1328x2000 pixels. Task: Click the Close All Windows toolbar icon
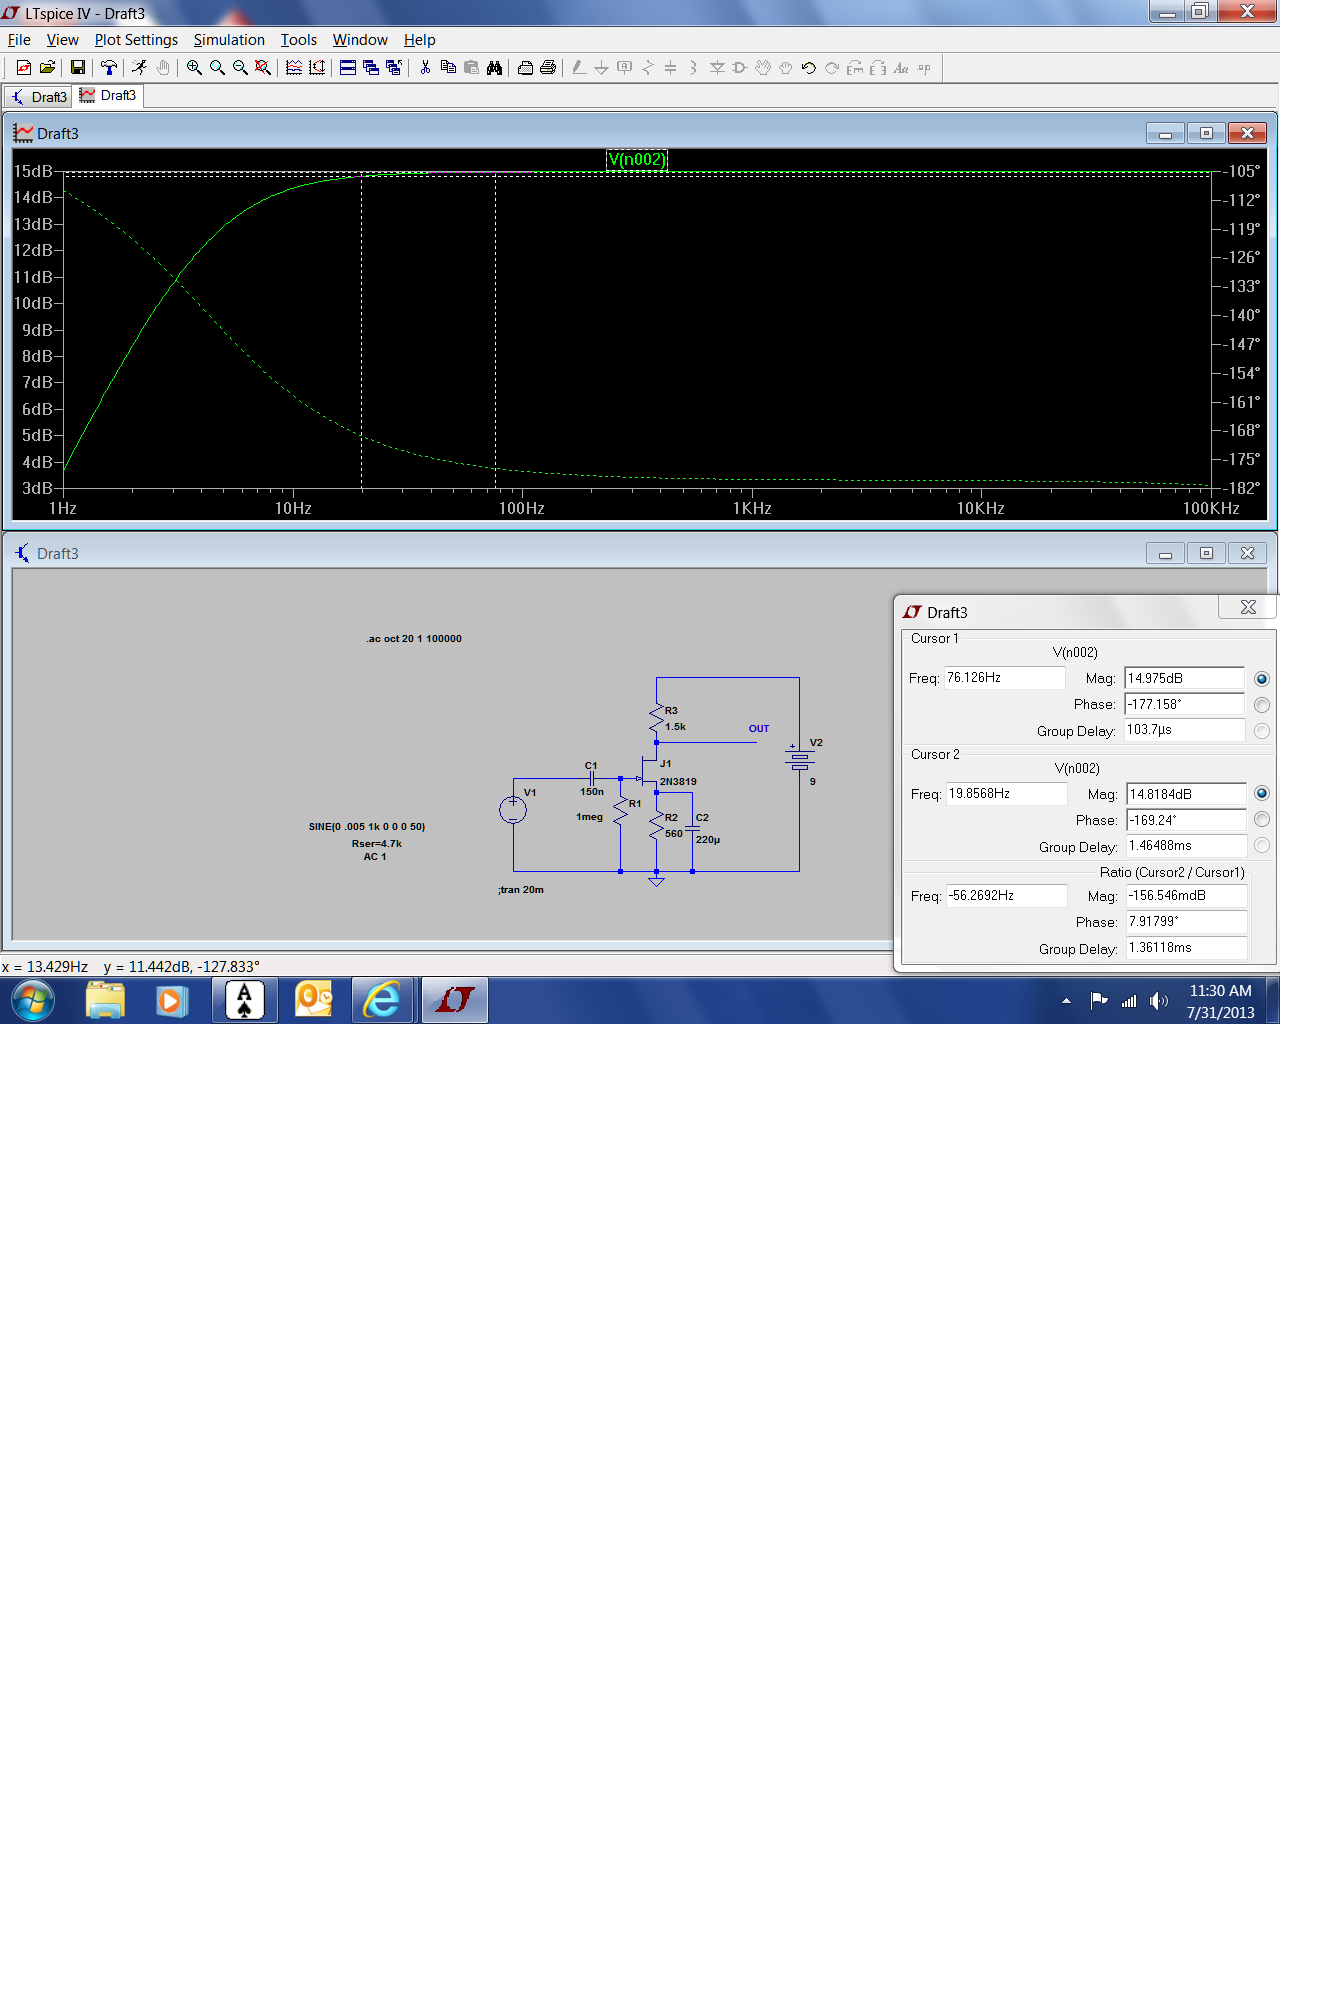tap(394, 68)
